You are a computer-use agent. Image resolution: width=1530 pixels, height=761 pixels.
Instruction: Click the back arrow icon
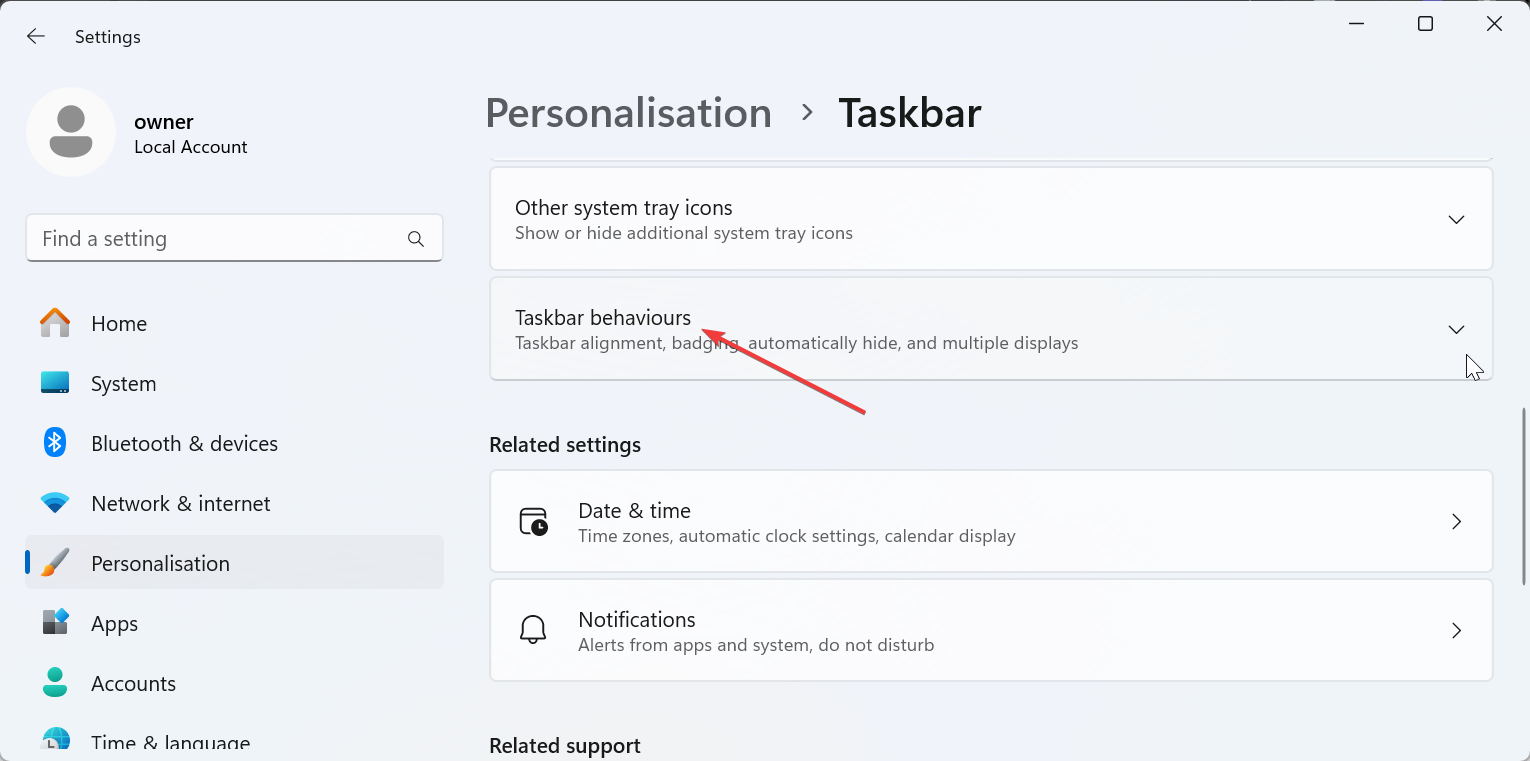(x=36, y=37)
